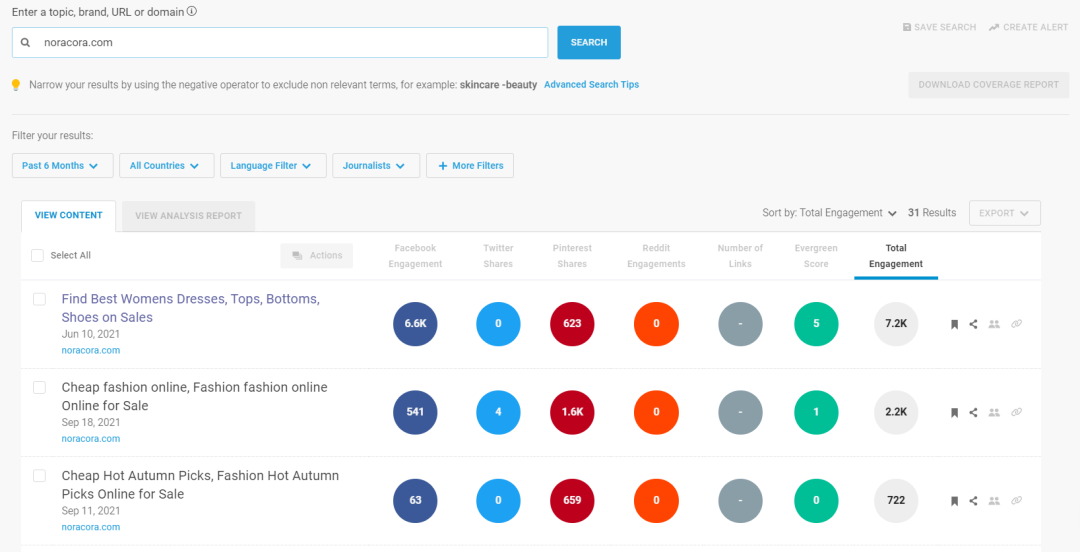Click the lightbulb tip icon
This screenshot has height=552, width=1080.
pos(16,85)
